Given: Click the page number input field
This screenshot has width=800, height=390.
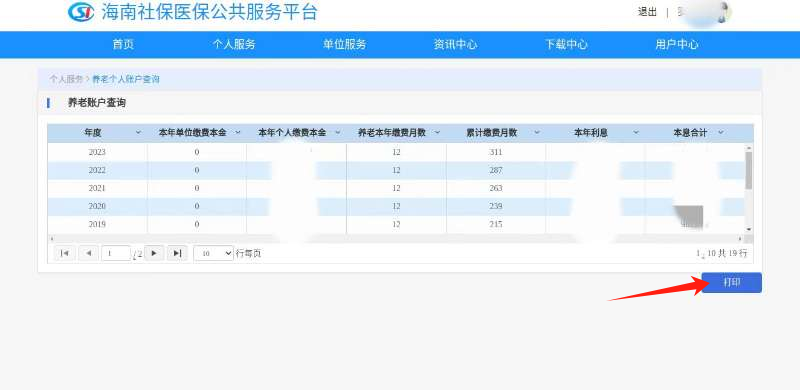Looking at the screenshot, I should point(116,253).
